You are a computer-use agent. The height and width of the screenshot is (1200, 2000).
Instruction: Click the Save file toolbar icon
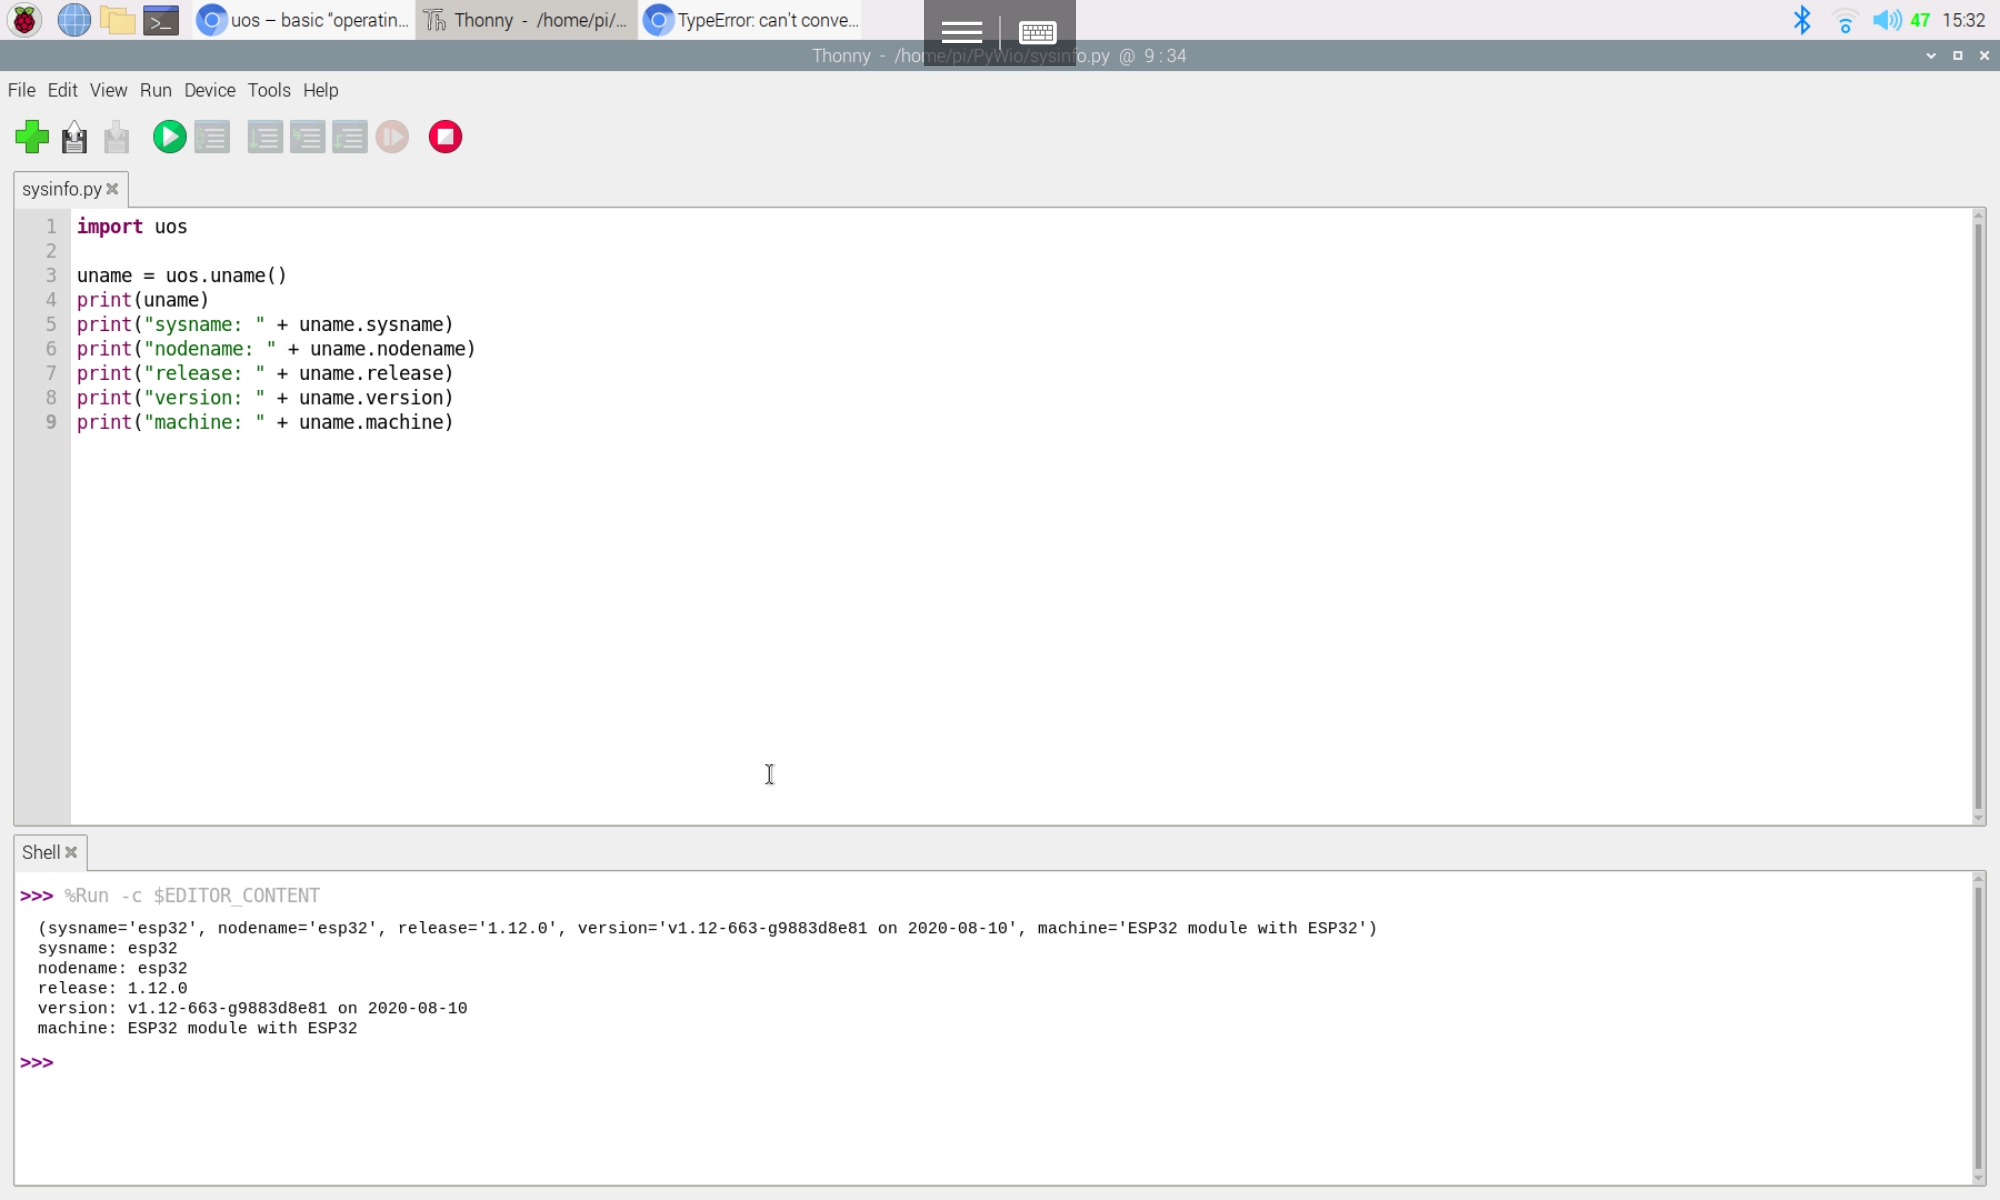[117, 137]
